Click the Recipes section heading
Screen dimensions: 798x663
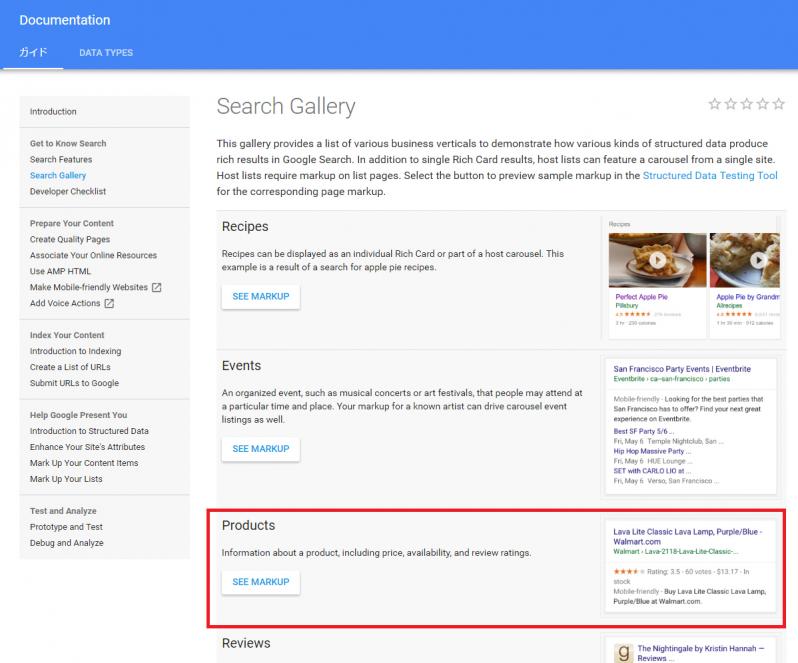click(x=245, y=226)
